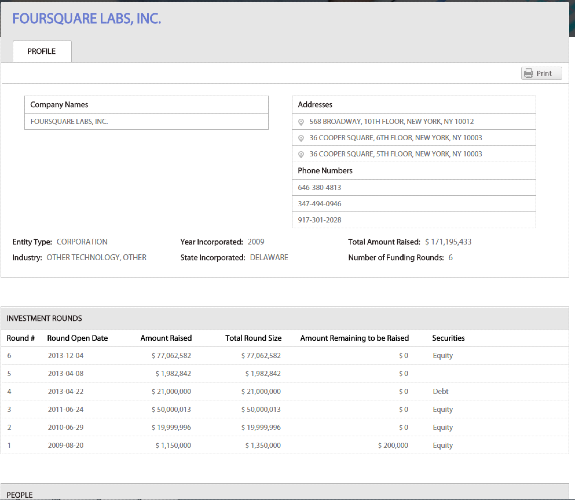
Task: Click the Addresses table header
Action: (x=315, y=105)
